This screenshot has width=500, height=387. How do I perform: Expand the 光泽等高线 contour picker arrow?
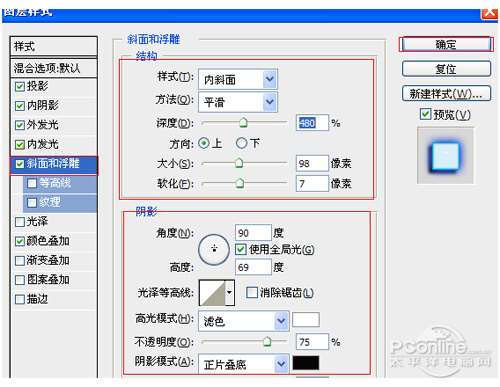230,293
